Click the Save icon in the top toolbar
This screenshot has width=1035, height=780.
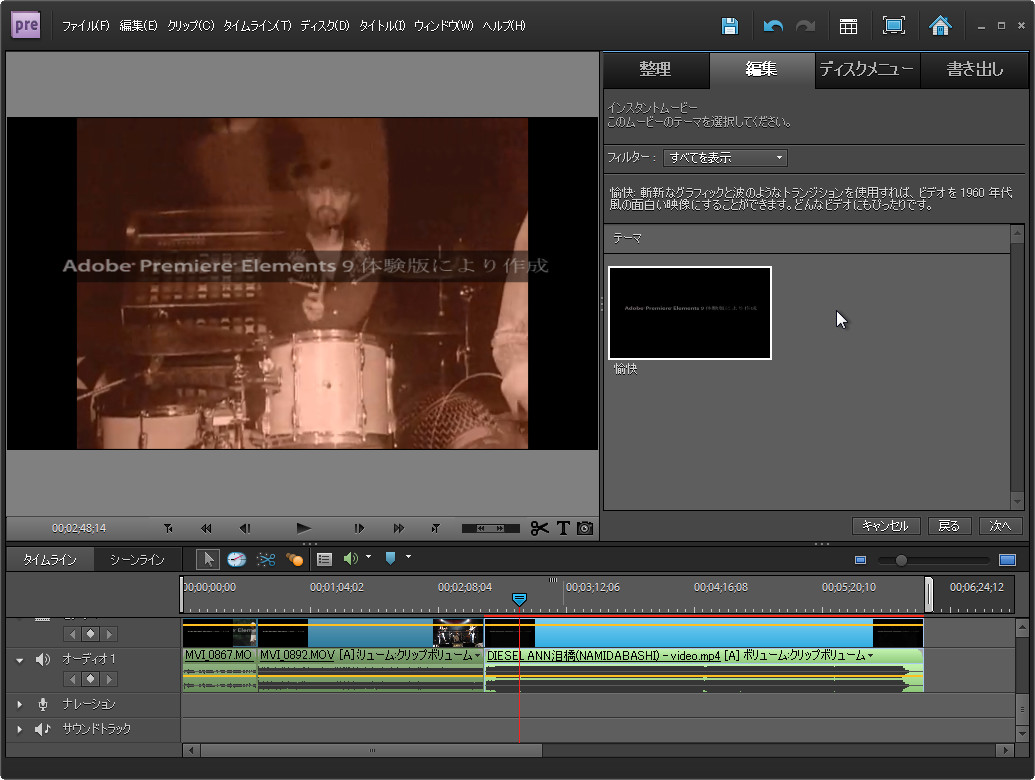click(729, 26)
